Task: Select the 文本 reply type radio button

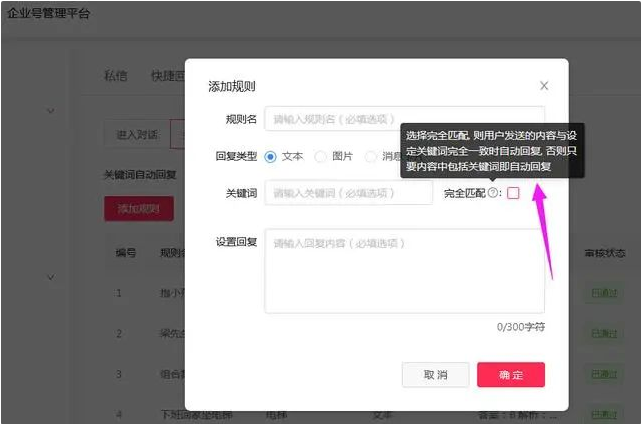Action: [271, 156]
